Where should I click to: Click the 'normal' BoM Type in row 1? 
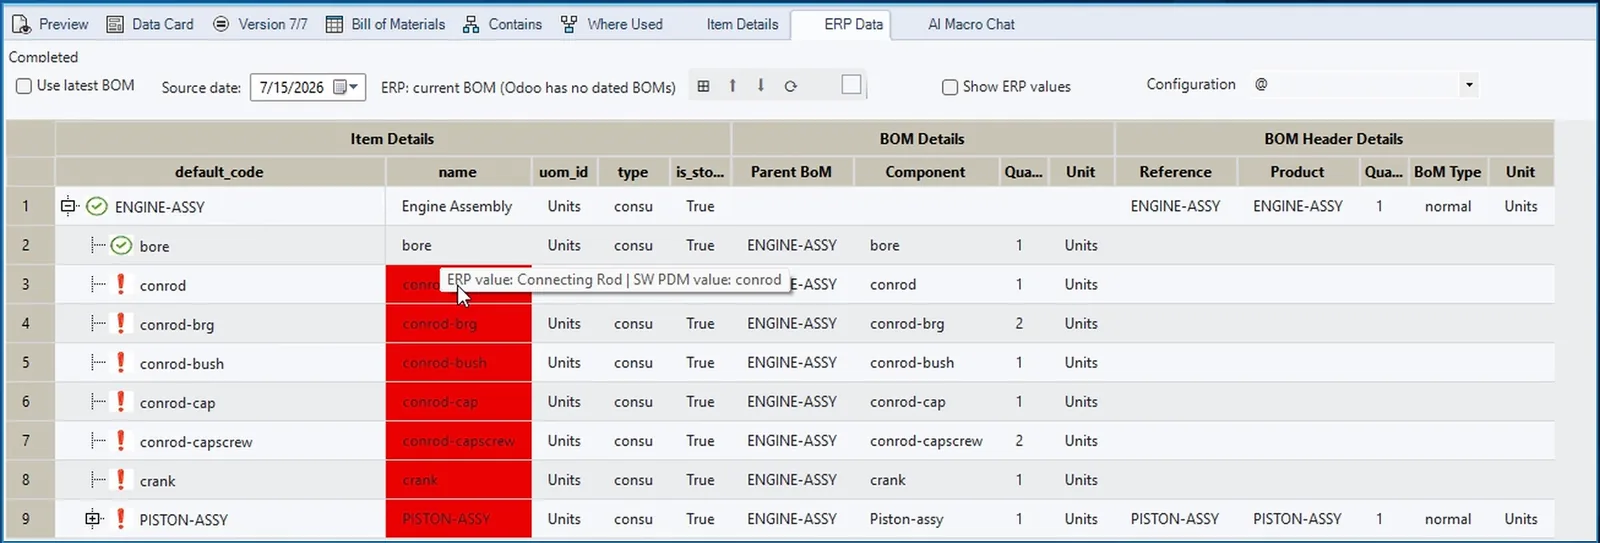[1448, 206]
